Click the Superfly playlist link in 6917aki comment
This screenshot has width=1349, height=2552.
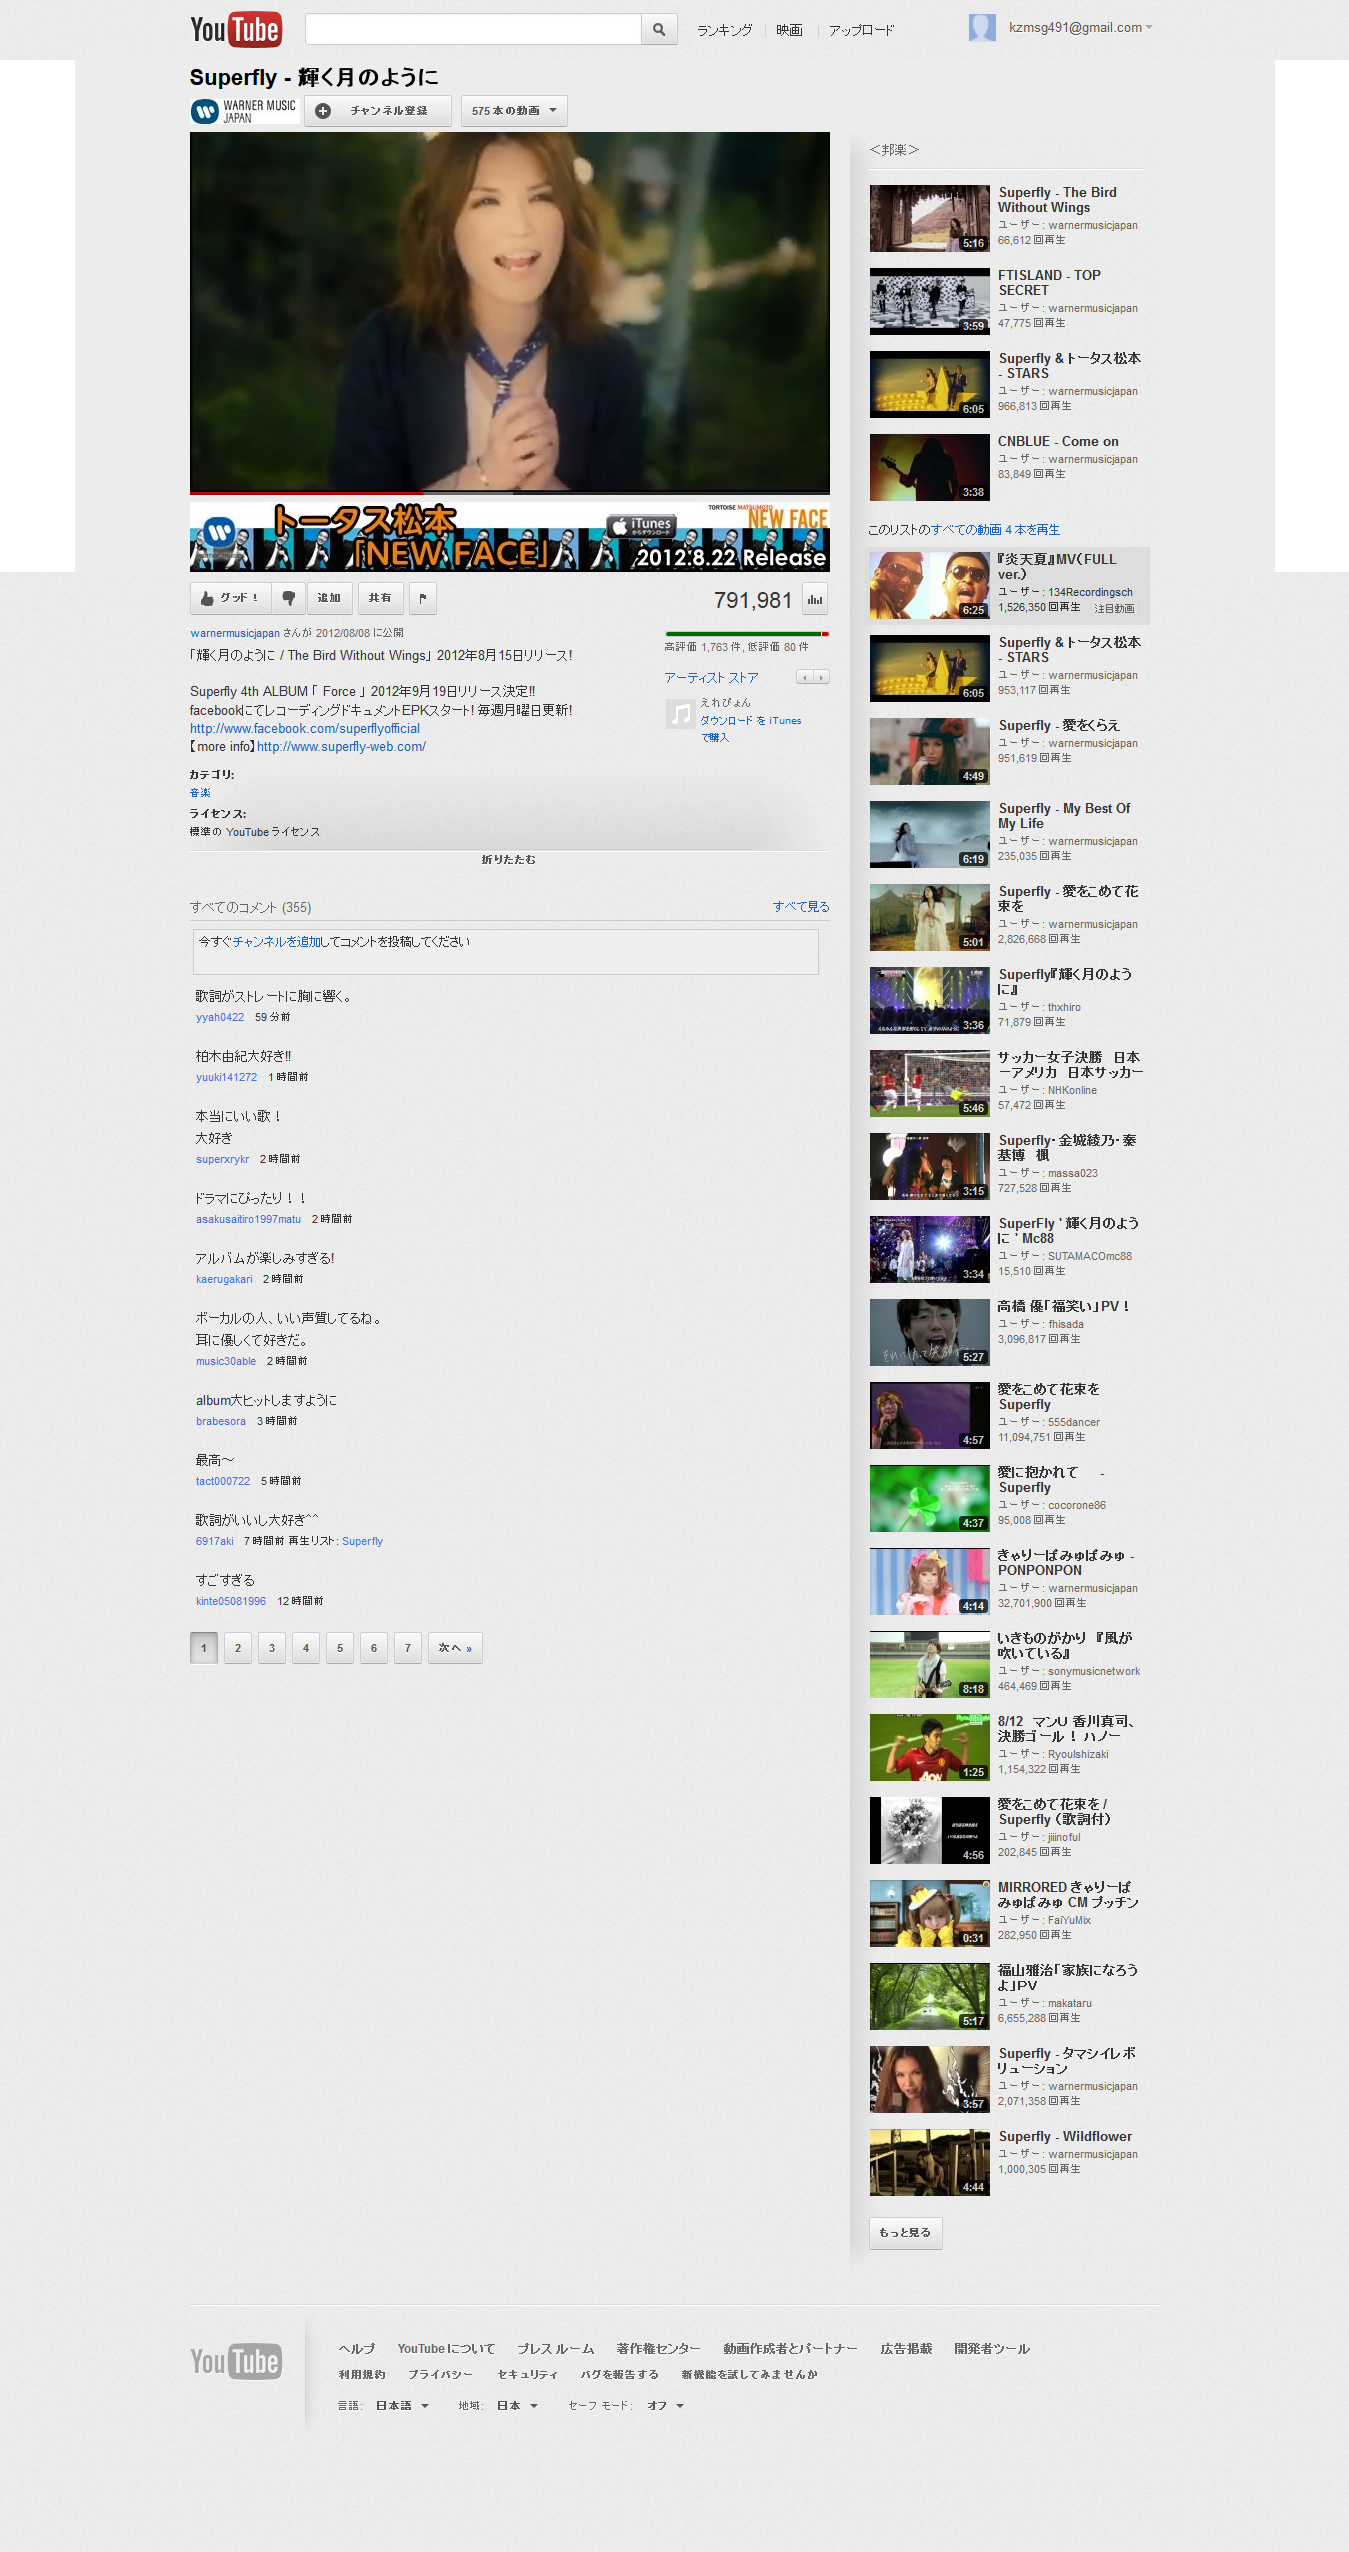pos(362,1541)
